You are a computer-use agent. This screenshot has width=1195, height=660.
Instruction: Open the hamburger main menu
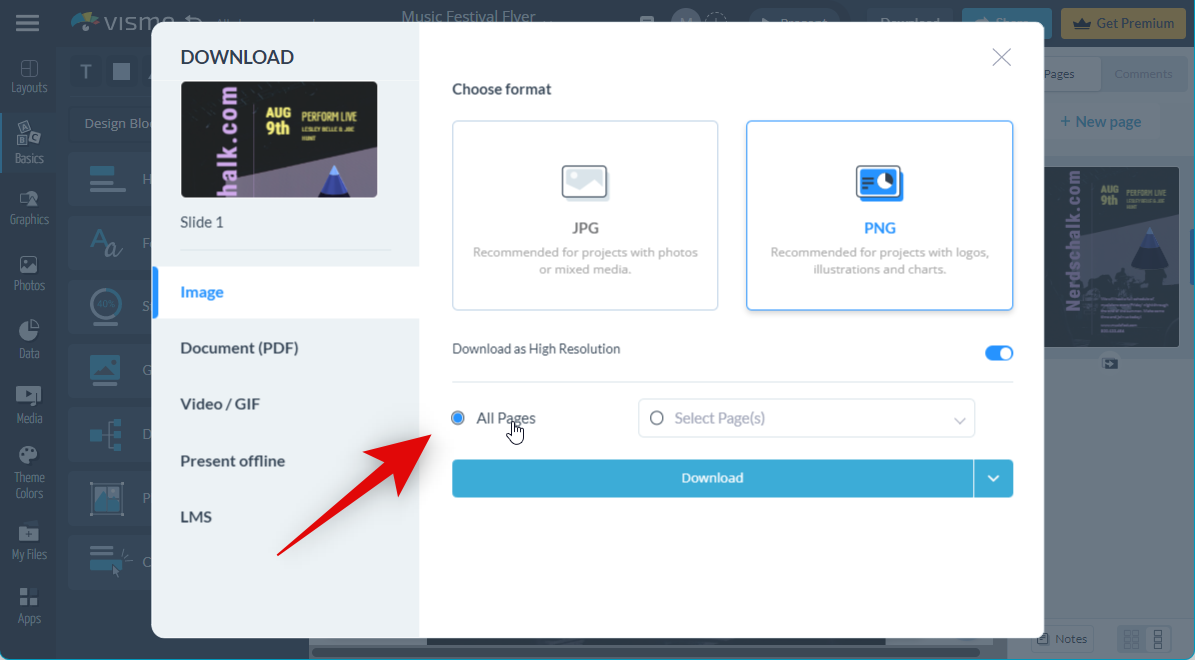[x=27, y=23]
